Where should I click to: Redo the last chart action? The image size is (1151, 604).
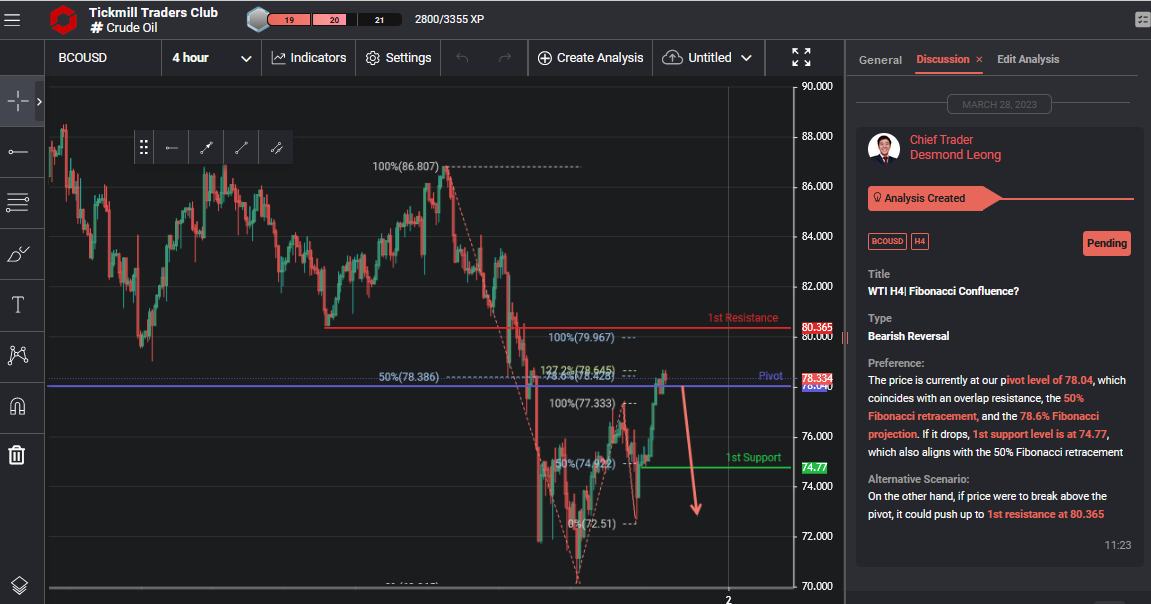[x=504, y=58]
